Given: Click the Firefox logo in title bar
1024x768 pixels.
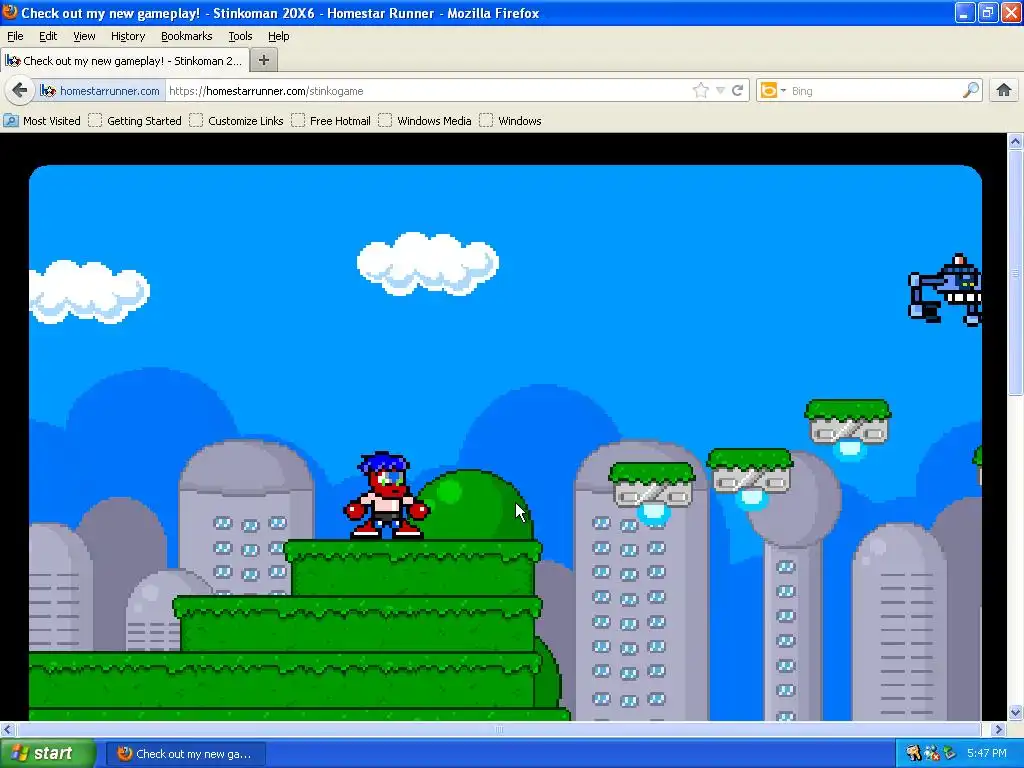Looking at the screenshot, I should [x=10, y=12].
